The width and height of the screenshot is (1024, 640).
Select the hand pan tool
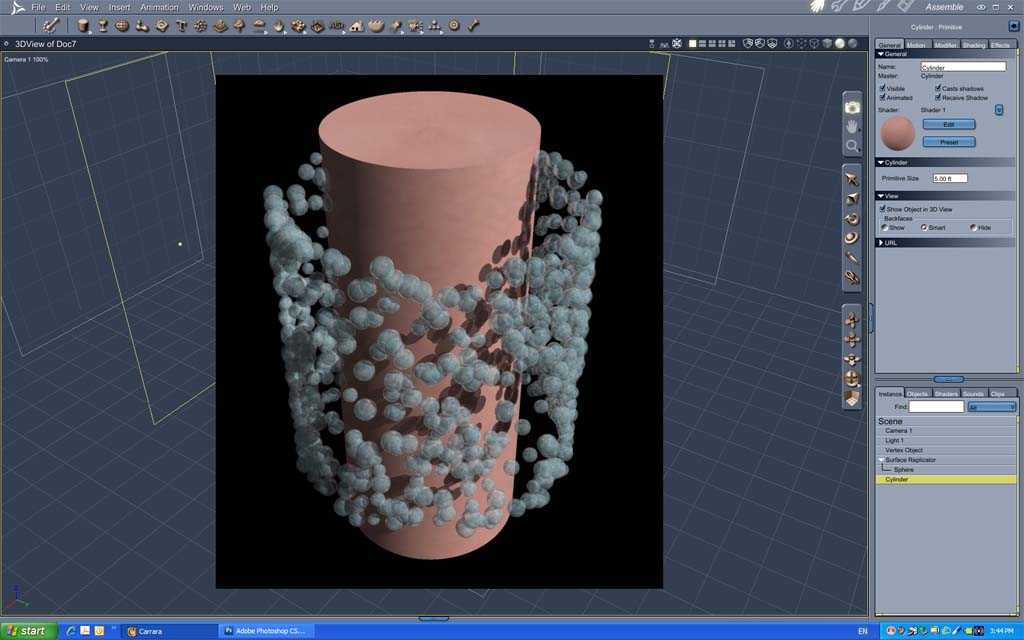(x=852, y=127)
